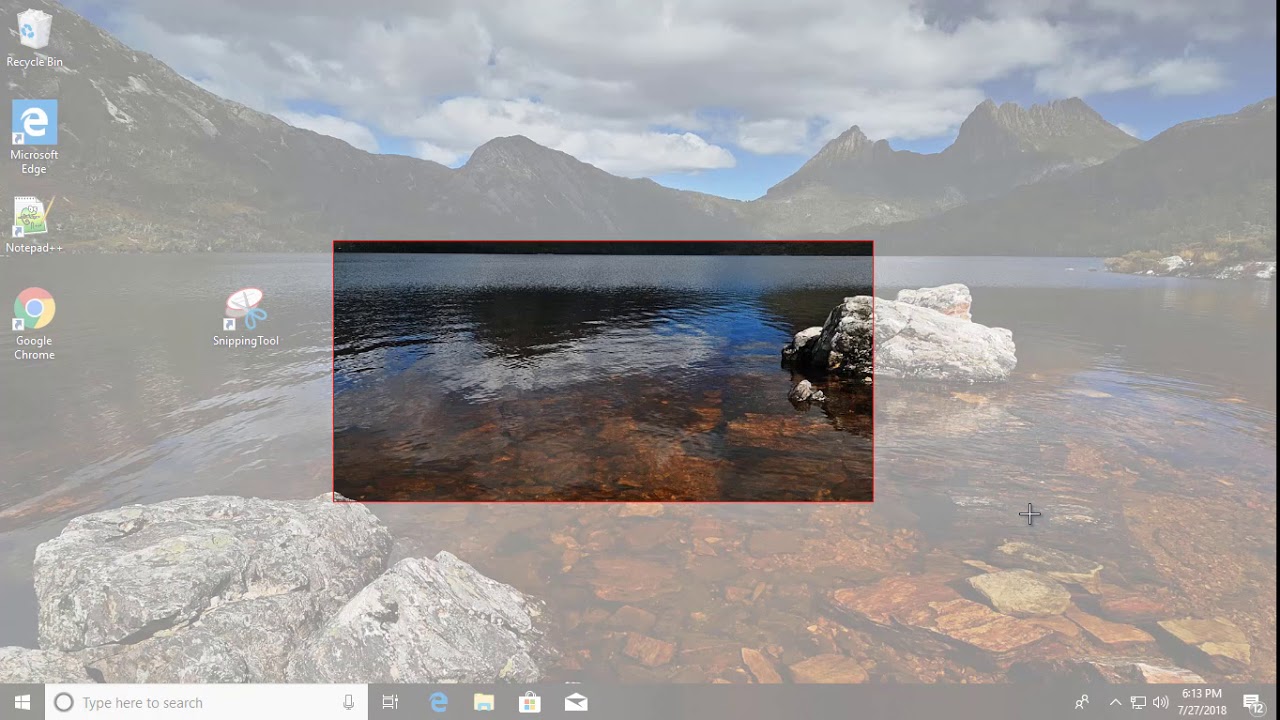
Task: Open the People icon in system tray
Action: 1082,703
